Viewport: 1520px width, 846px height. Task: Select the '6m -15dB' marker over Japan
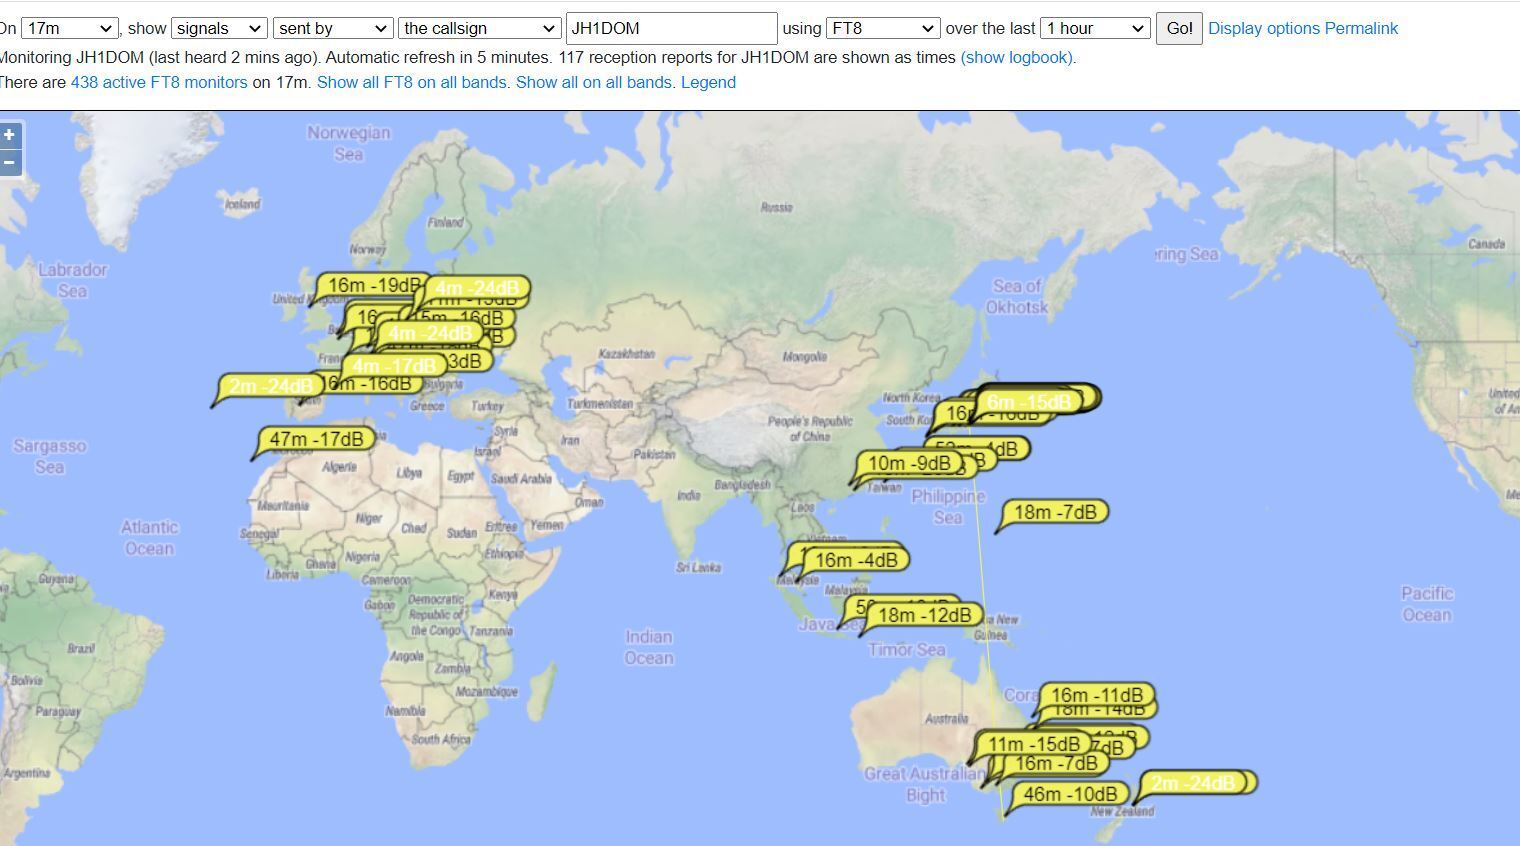(1028, 402)
